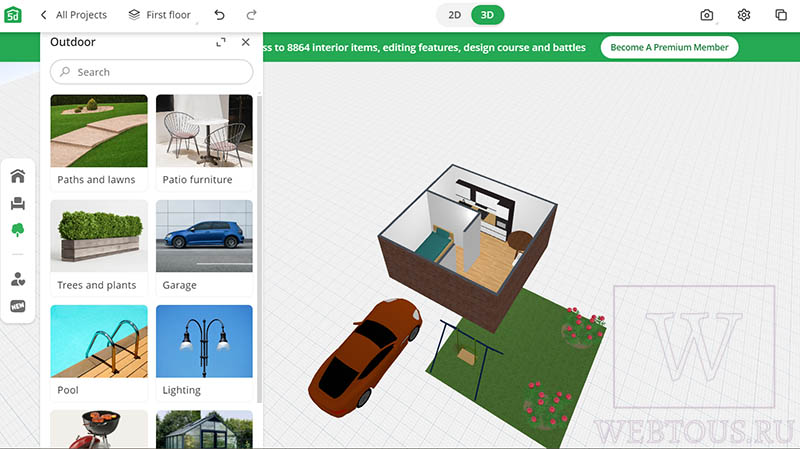Open the Garage category thumbnail
The width and height of the screenshot is (800, 449).
[204, 236]
